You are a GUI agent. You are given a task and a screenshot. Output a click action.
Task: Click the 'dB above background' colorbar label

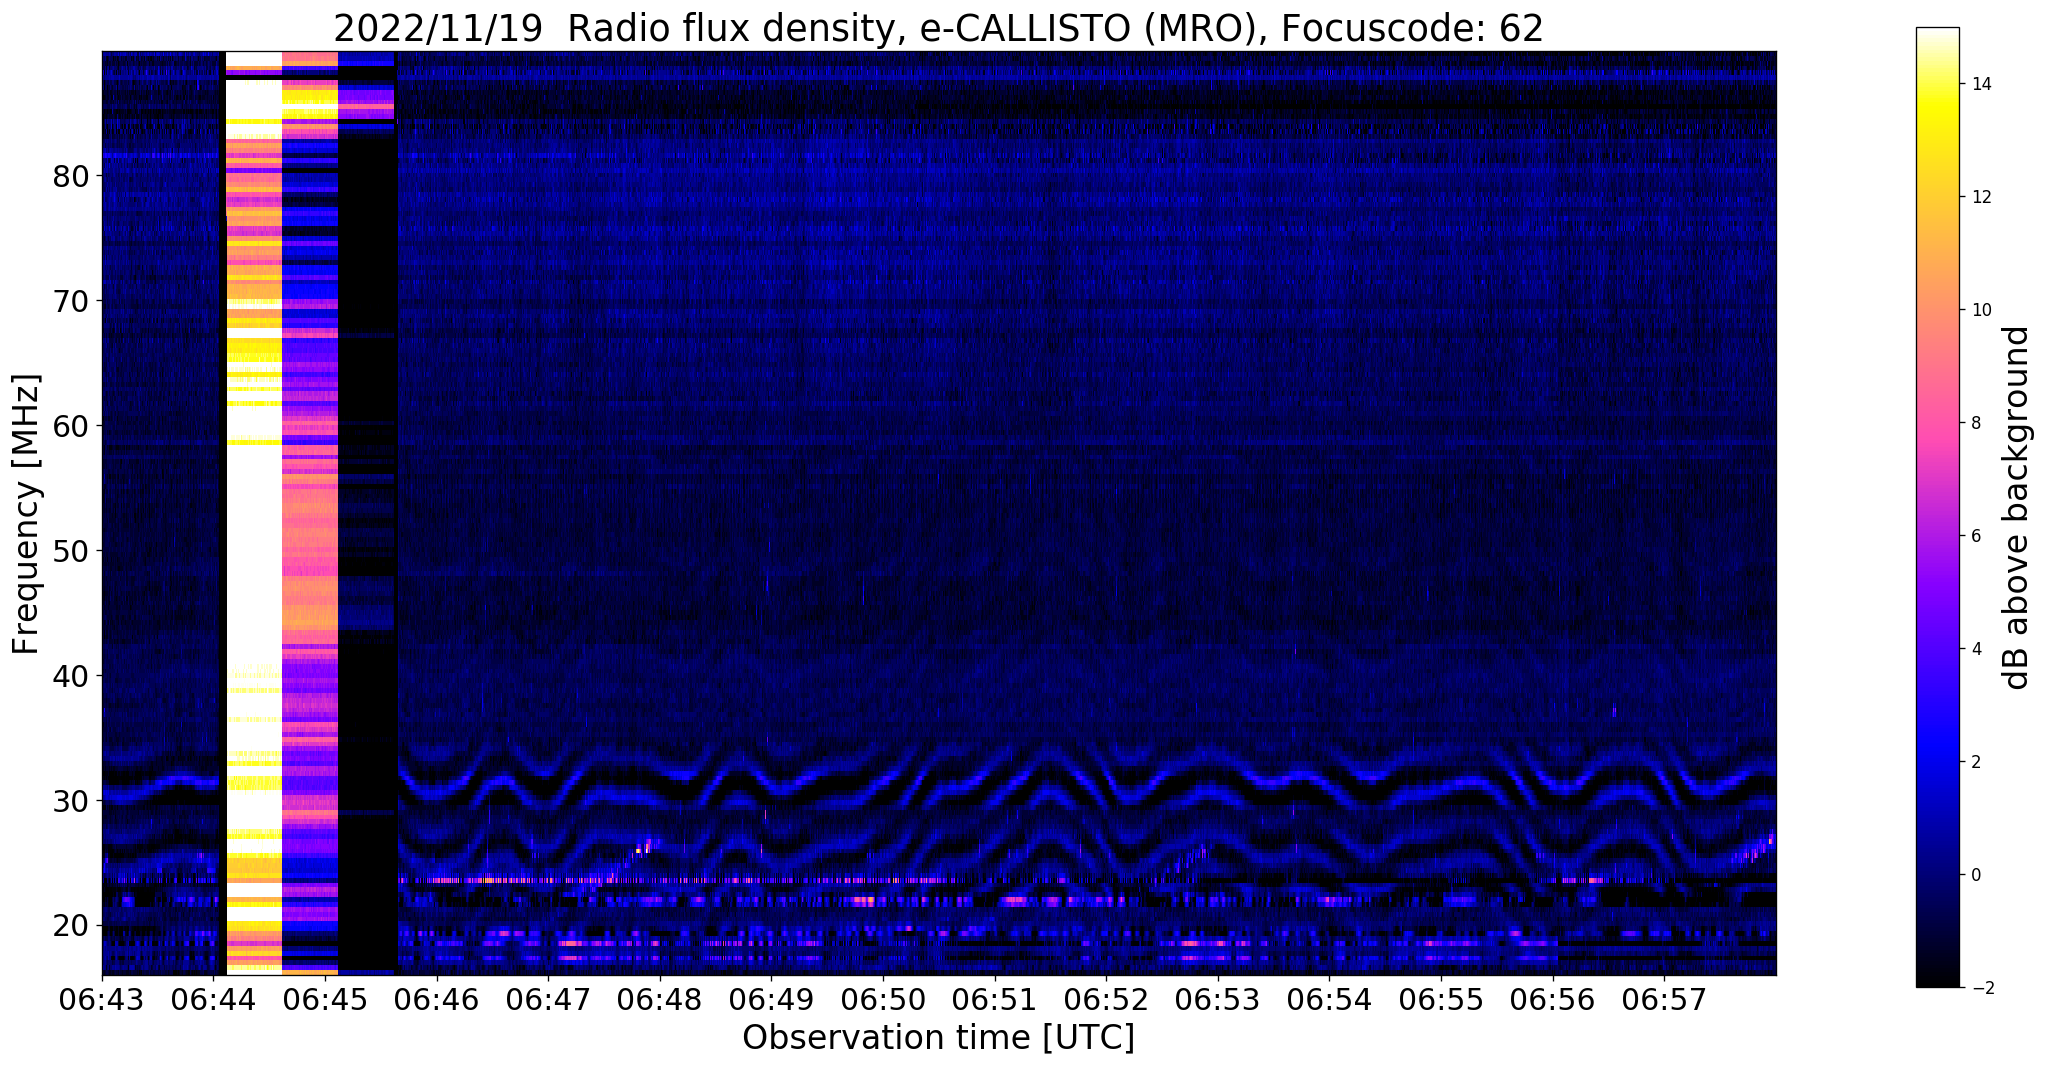click(x=2017, y=508)
